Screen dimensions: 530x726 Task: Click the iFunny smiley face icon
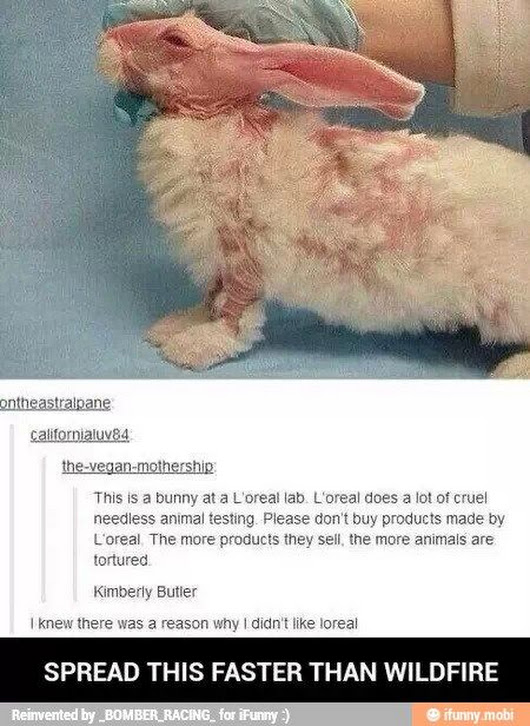(x=432, y=714)
